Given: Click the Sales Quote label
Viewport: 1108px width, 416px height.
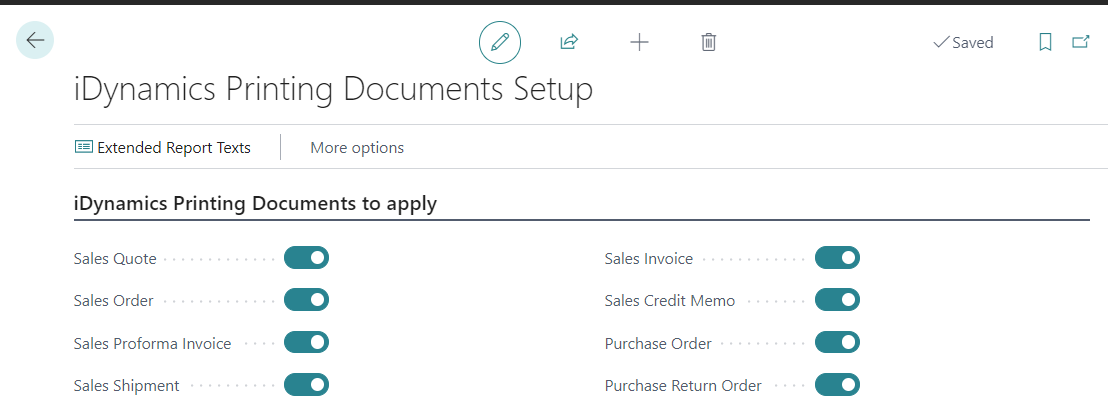Looking at the screenshot, I should [114, 259].
